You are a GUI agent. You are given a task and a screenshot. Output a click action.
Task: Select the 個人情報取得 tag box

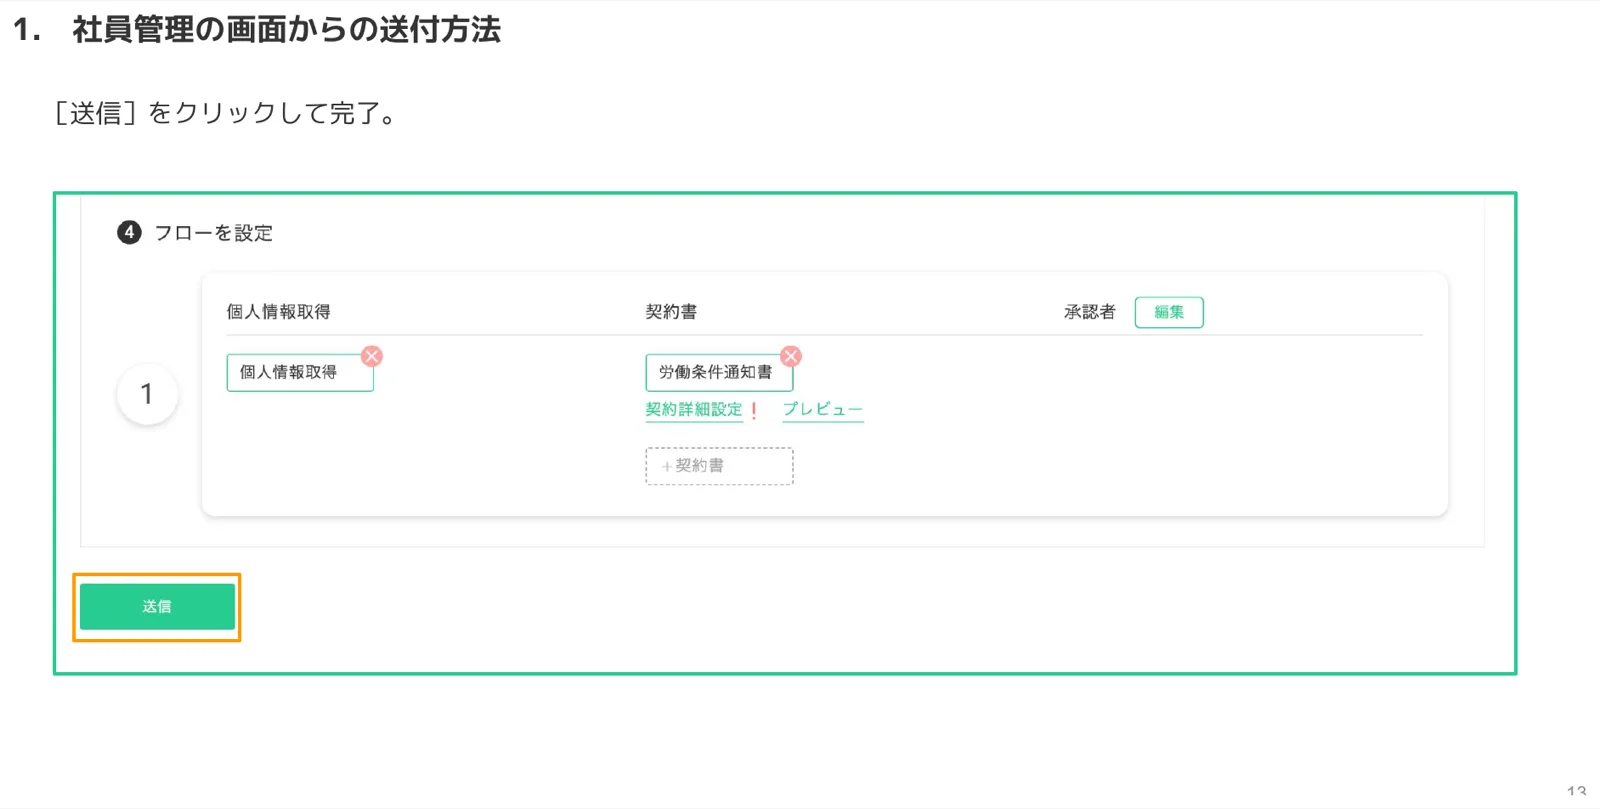point(300,372)
